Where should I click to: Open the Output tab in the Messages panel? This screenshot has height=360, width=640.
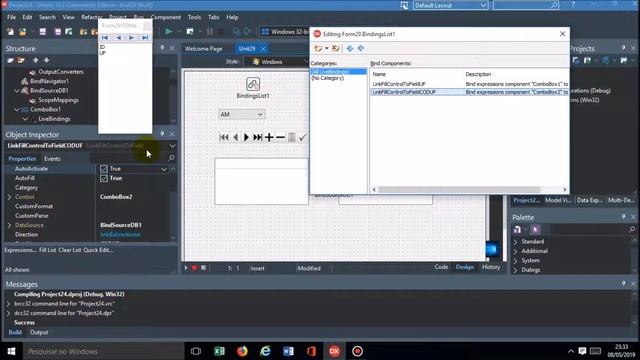point(39,332)
